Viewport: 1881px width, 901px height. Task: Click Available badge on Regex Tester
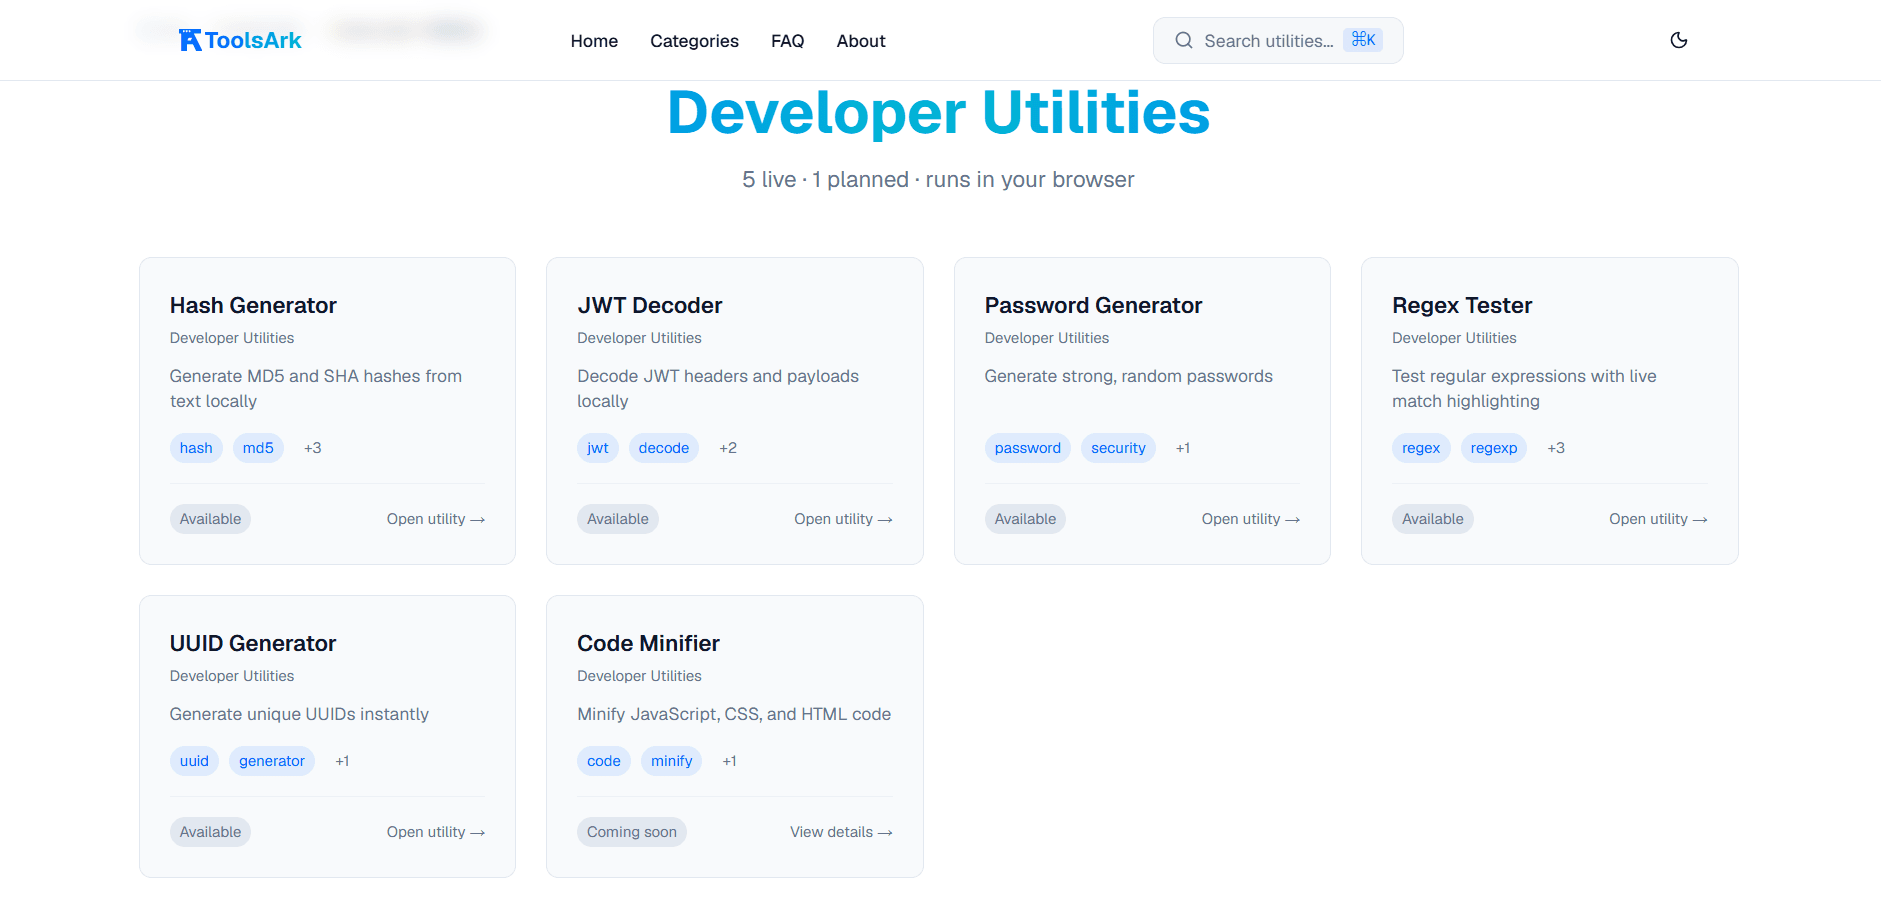(x=1433, y=519)
